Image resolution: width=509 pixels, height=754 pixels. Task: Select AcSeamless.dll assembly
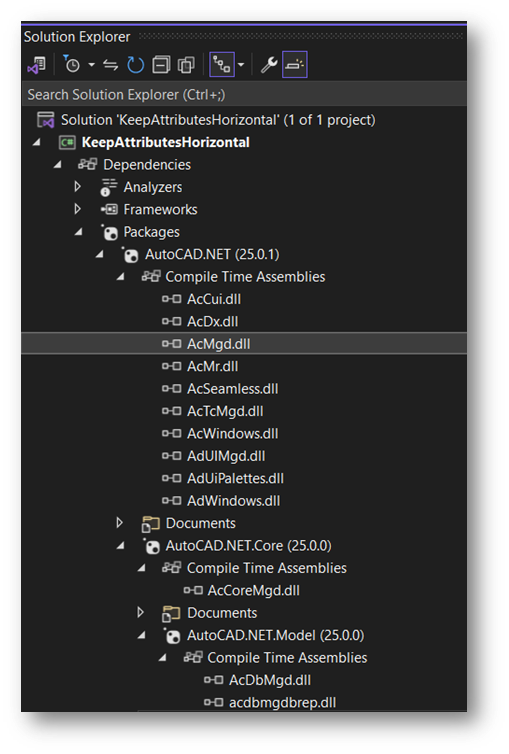[233, 389]
